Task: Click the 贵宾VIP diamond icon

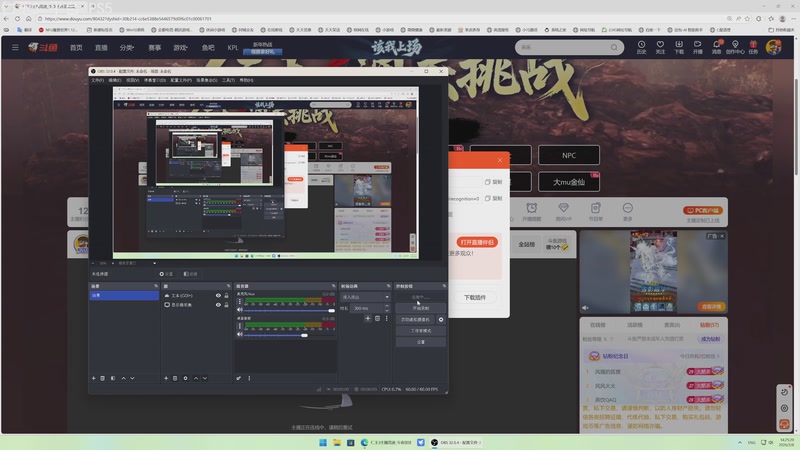Action: pos(563,208)
